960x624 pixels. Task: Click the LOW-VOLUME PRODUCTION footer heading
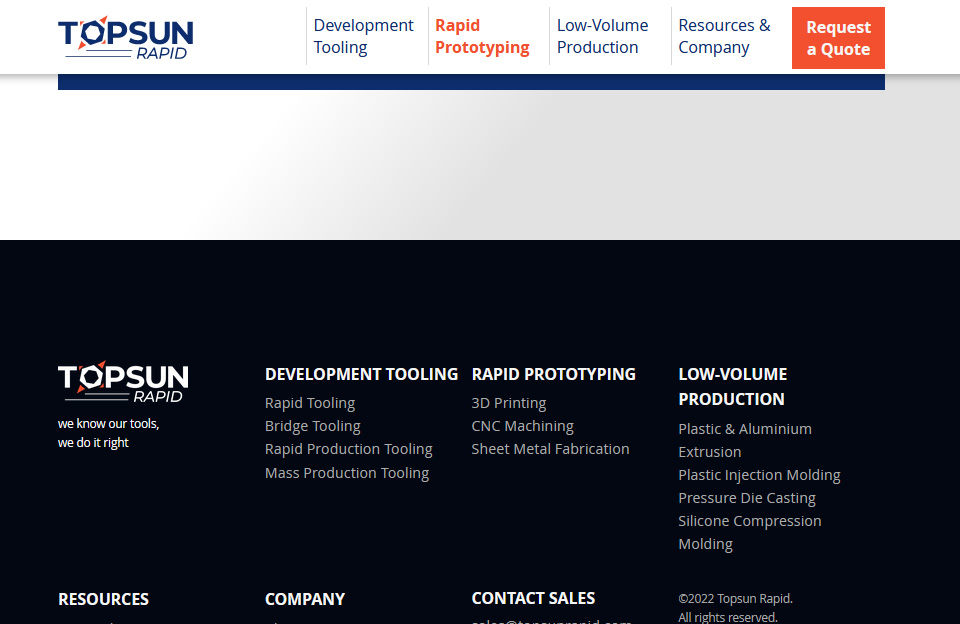coord(733,386)
